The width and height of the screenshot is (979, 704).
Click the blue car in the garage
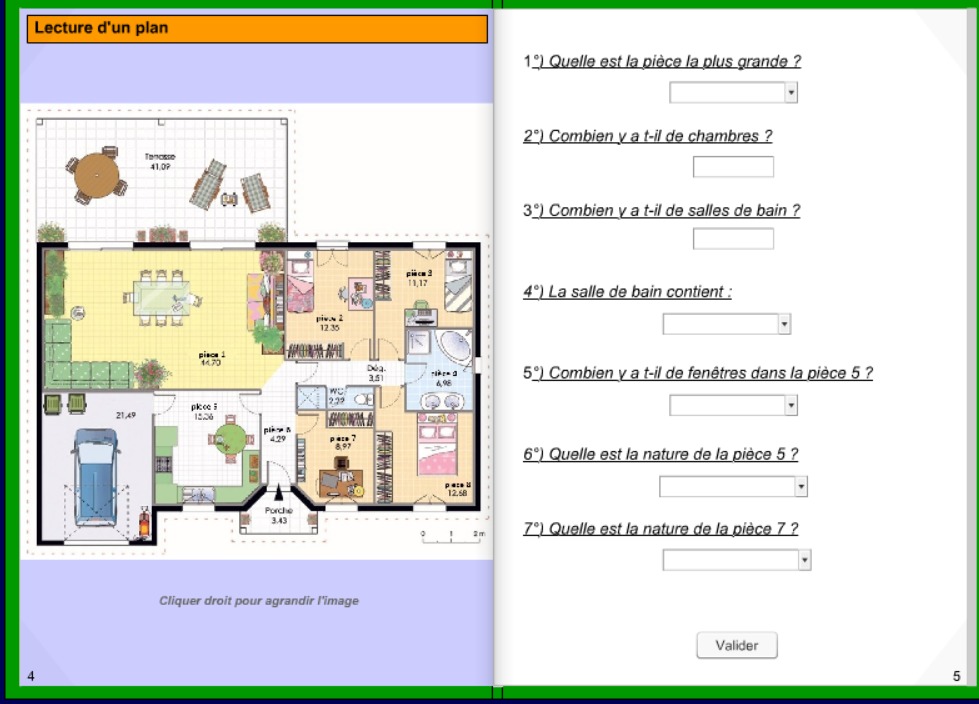click(x=96, y=477)
